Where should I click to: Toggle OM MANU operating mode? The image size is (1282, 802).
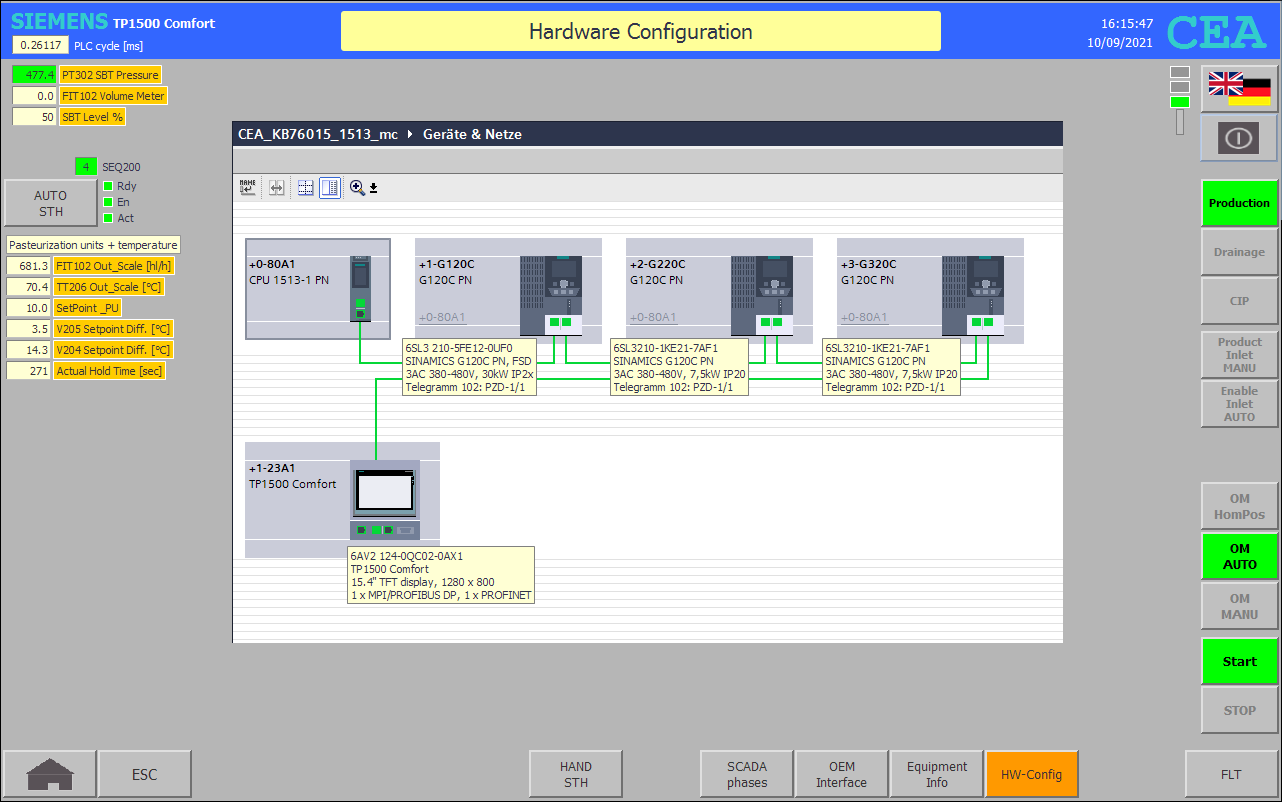[1239, 606]
